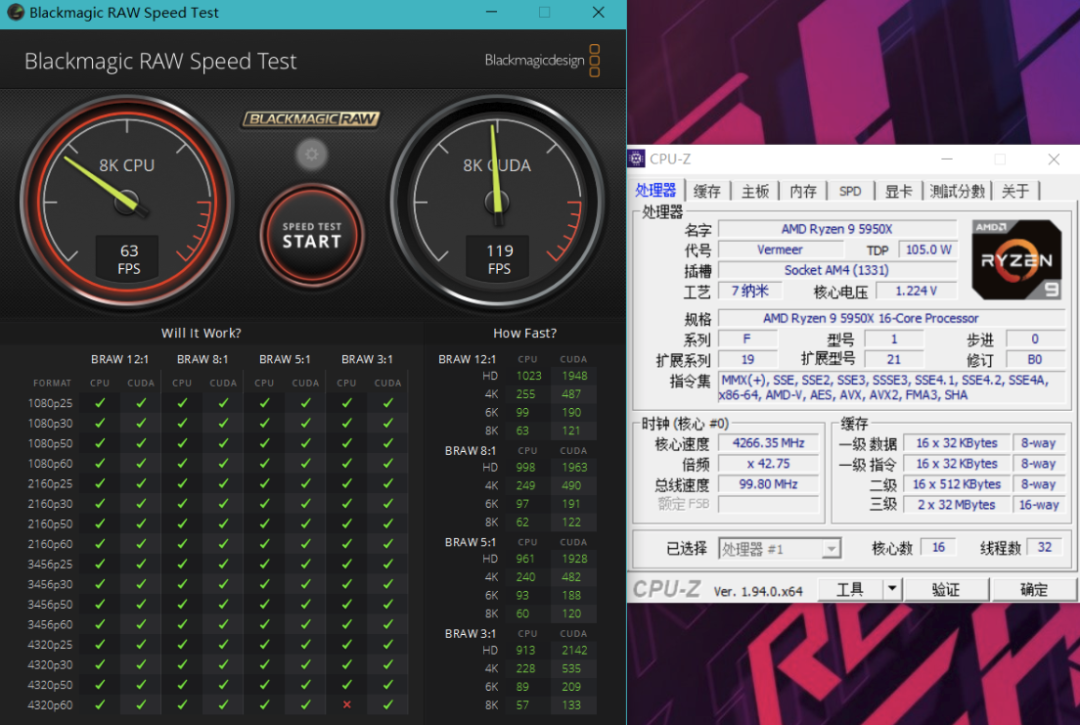Click the red X for 4320p60 BRAW 3:1 CPU
This screenshot has height=725, width=1080.
(x=346, y=704)
